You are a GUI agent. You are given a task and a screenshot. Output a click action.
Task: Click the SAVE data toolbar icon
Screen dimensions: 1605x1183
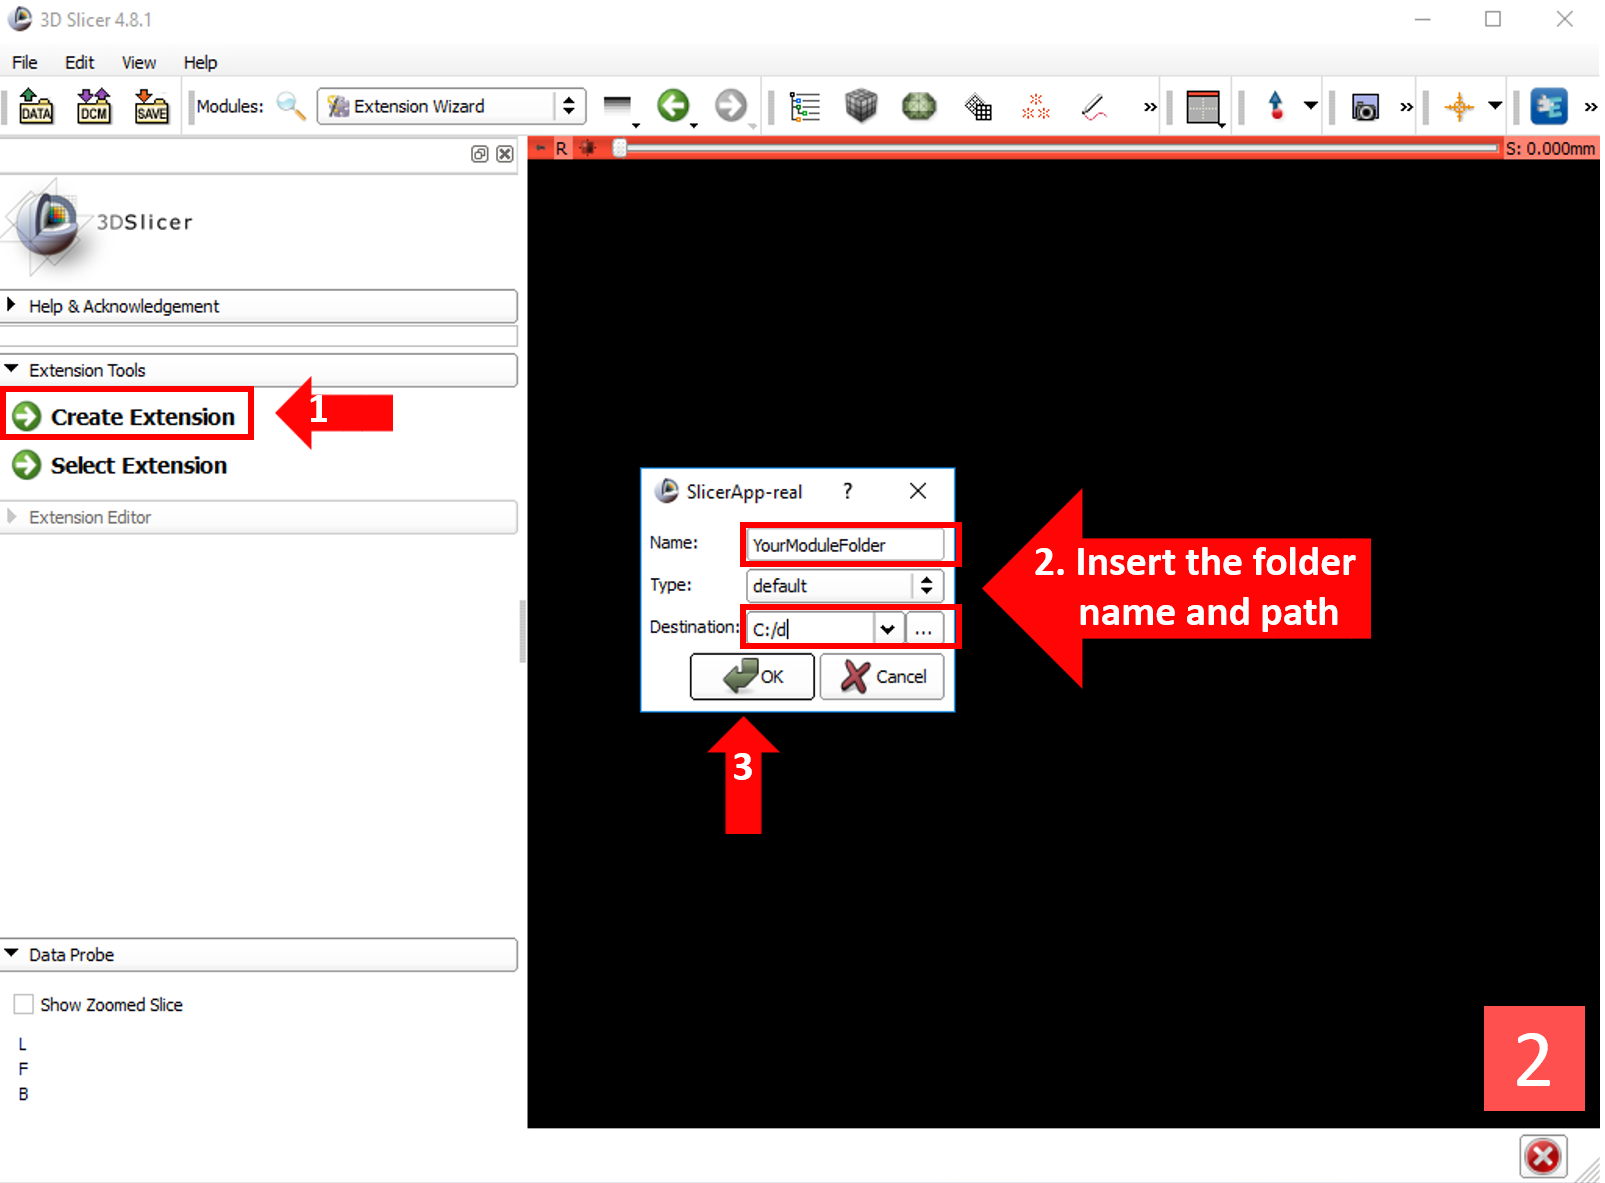(x=151, y=106)
